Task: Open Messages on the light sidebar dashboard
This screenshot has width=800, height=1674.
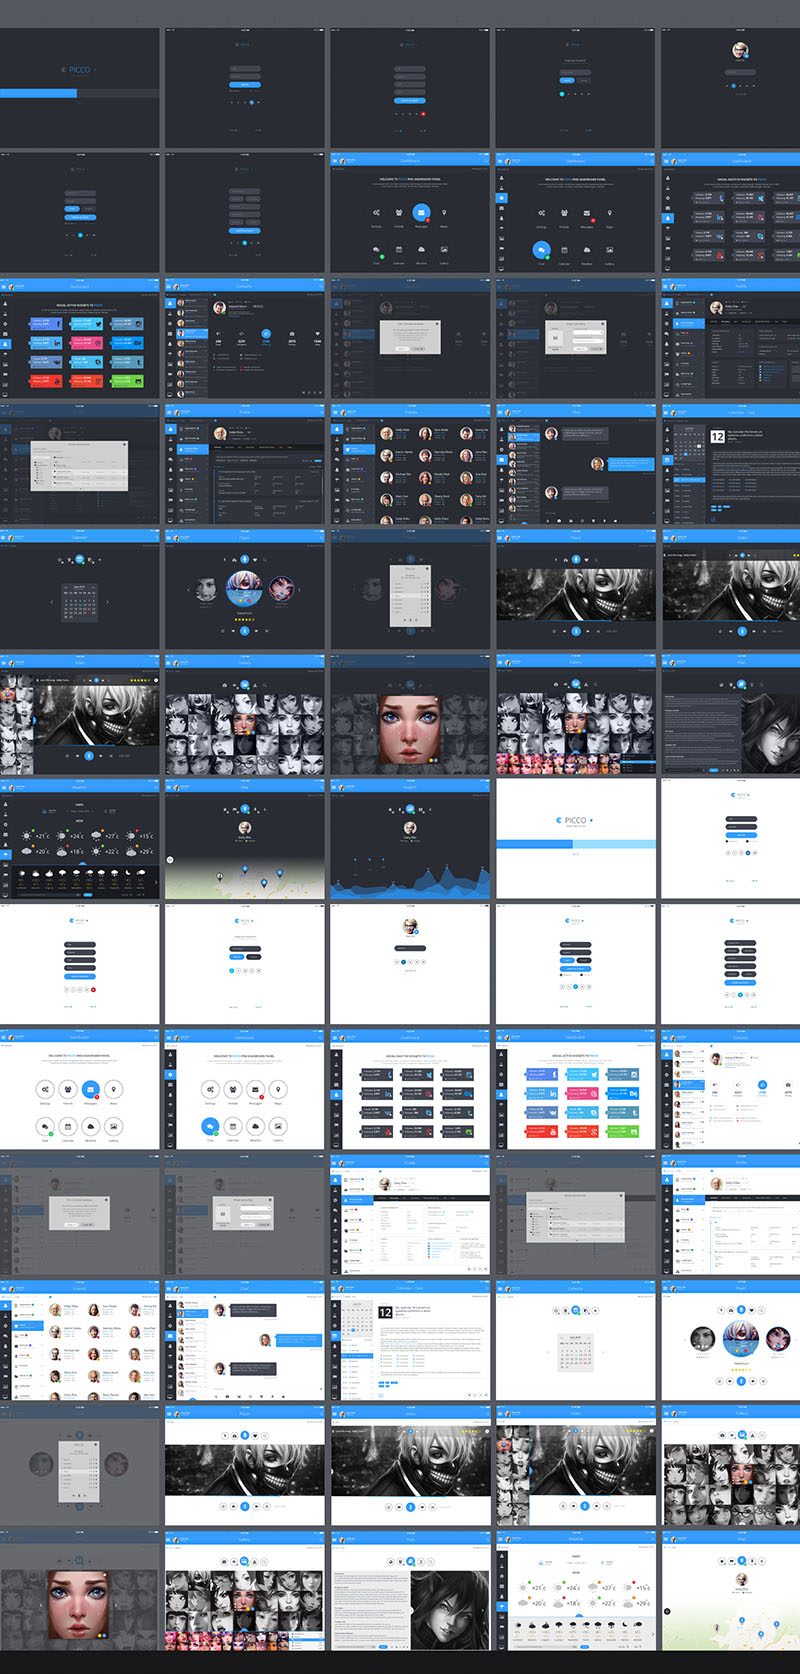Action: [256, 1089]
